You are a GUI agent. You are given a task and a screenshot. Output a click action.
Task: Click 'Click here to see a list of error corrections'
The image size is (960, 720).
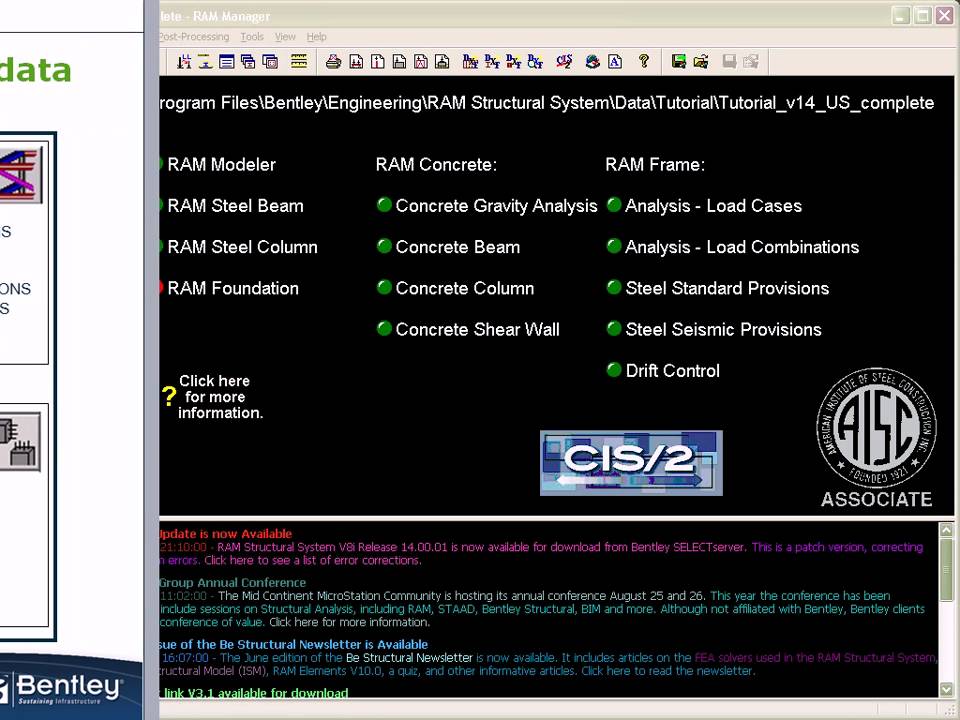coord(313,560)
